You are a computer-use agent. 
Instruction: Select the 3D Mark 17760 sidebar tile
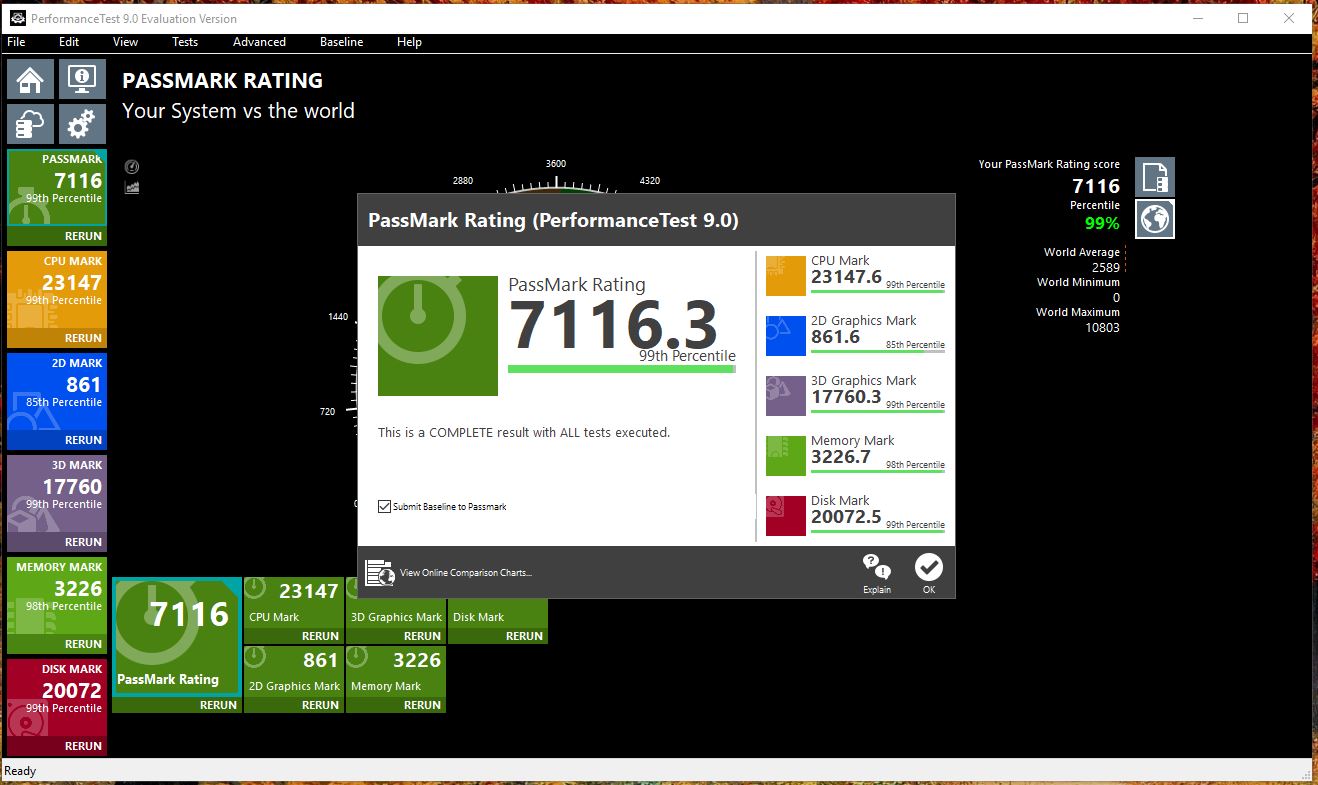pyautogui.click(x=57, y=494)
